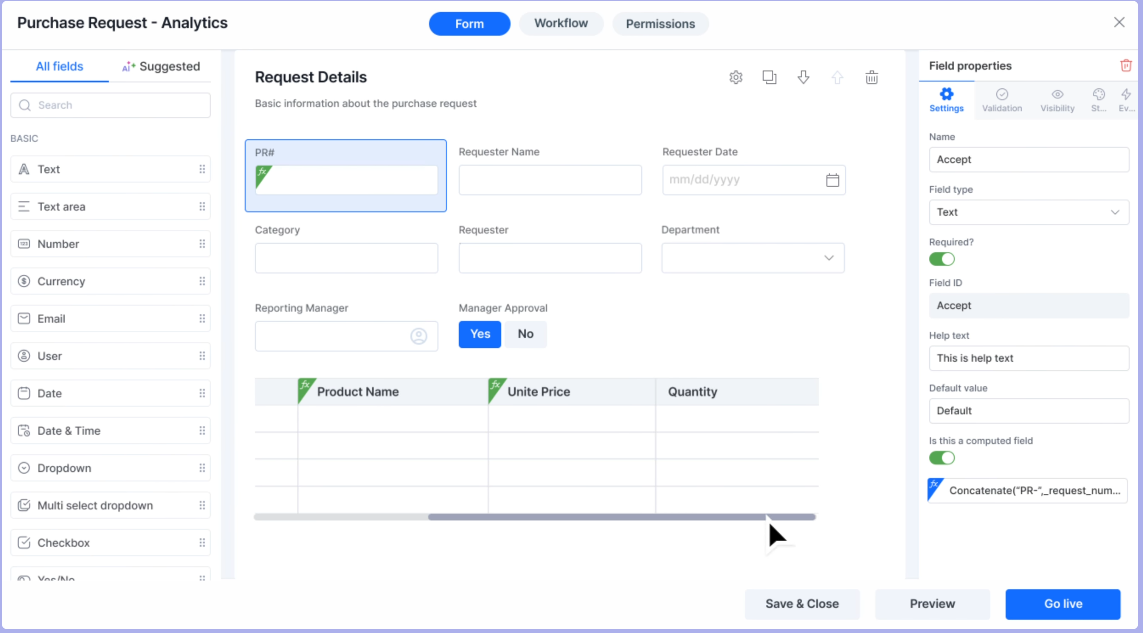Open the AI Suggested fields tab
The height and width of the screenshot is (633, 1143).
point(160,66)
